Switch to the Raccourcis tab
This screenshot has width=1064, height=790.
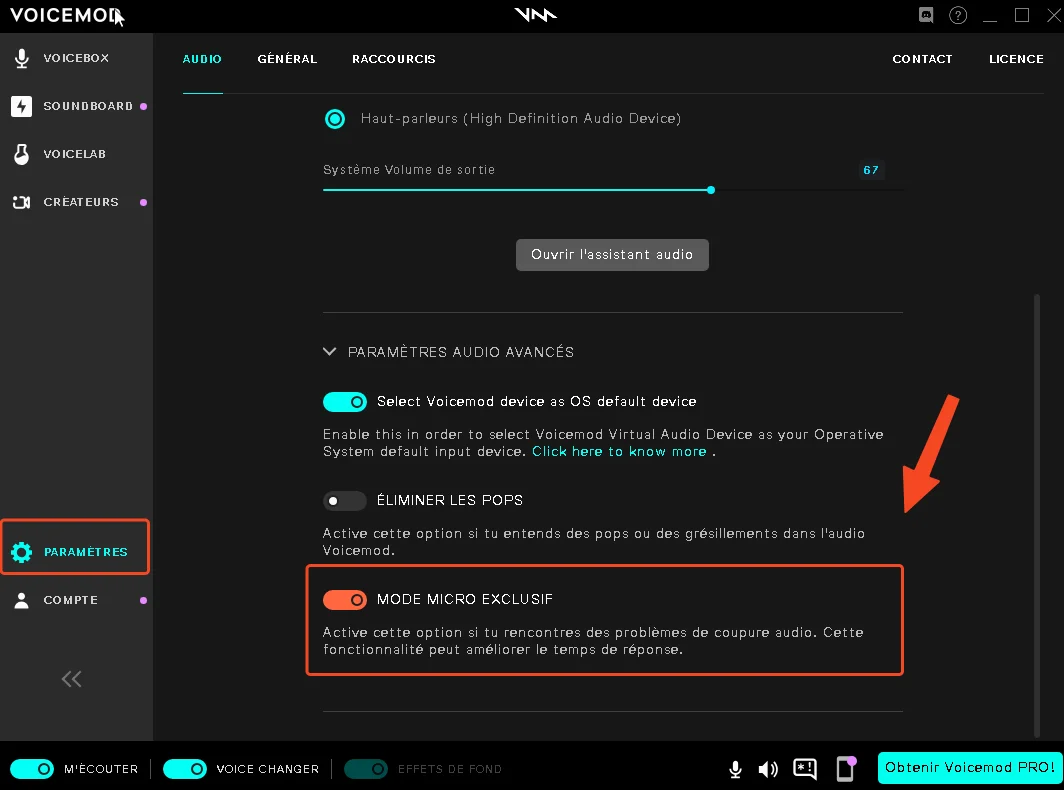coord(394,59)
